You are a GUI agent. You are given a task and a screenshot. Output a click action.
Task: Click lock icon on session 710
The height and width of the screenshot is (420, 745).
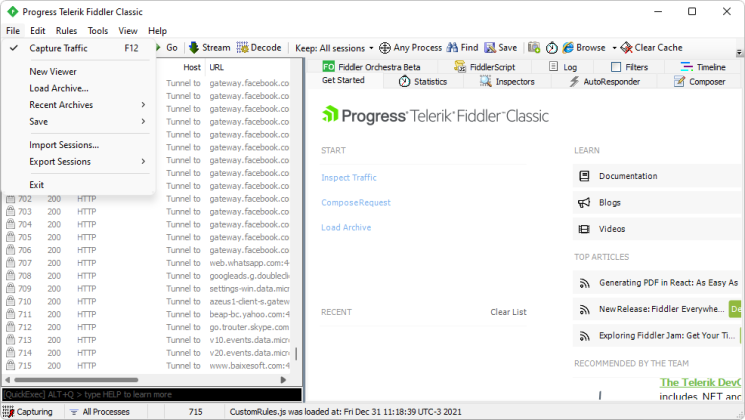pos(10,301)
